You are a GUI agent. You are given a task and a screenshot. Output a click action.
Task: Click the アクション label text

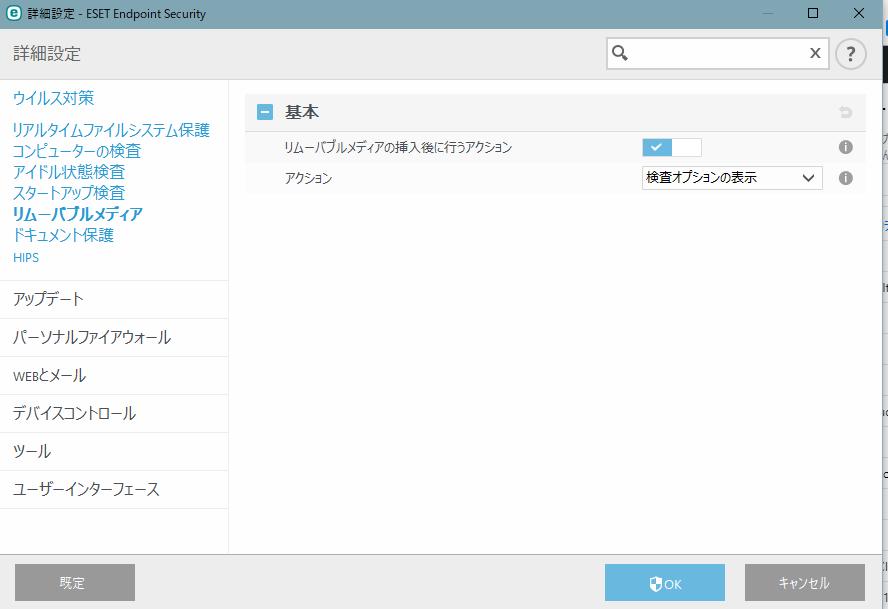coord(308,178)
